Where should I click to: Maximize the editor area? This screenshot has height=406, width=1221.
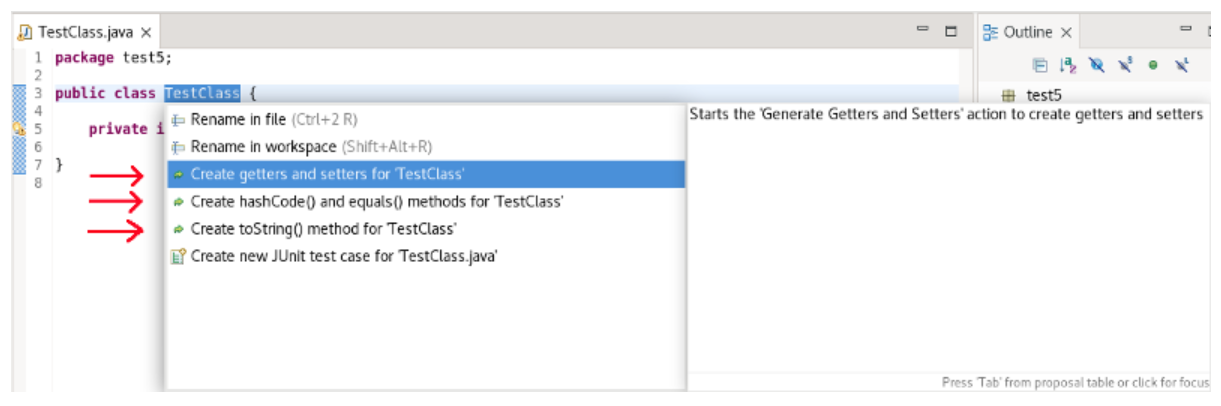click(951, 31)
